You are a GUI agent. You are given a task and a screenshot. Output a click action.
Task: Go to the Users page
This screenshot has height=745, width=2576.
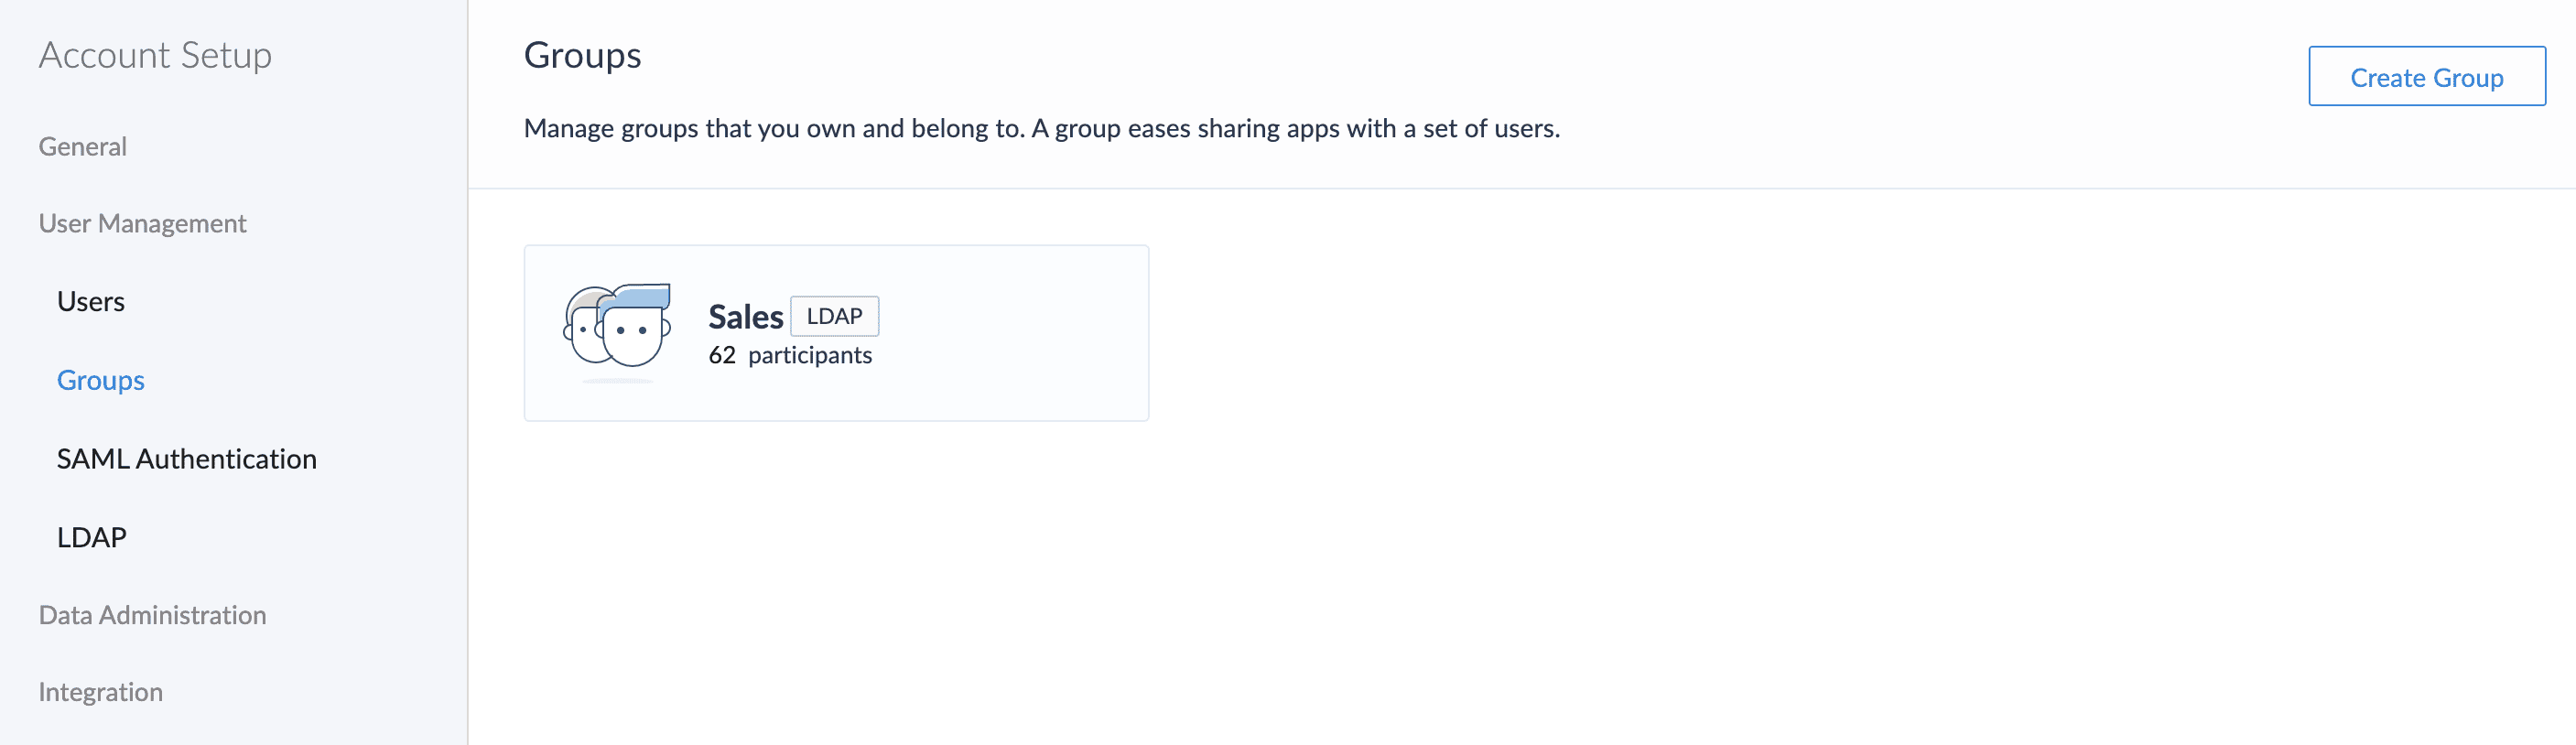click(91, 302)
